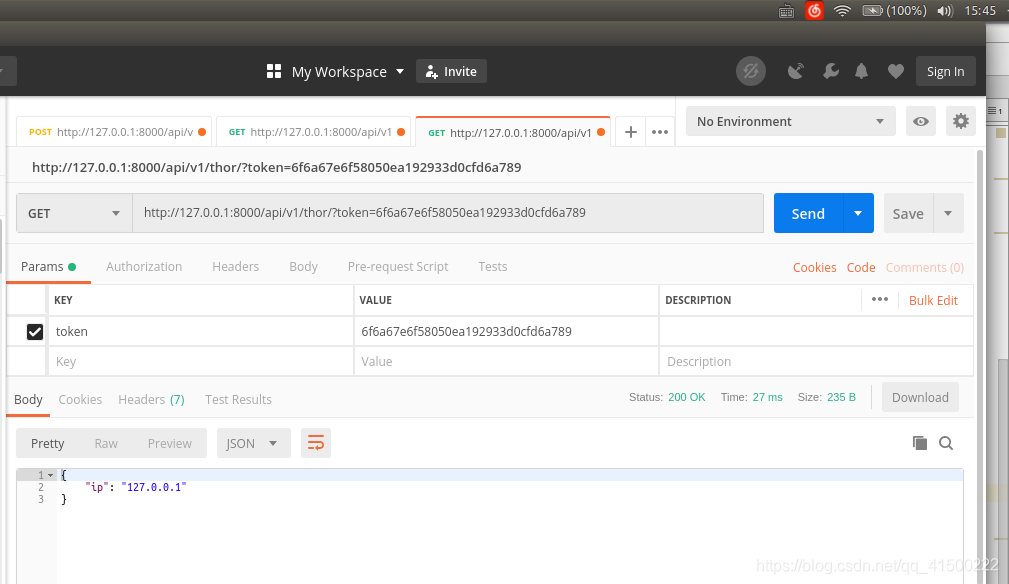
Task: Open the NetEase music tray icon
Action: (814, 10)
